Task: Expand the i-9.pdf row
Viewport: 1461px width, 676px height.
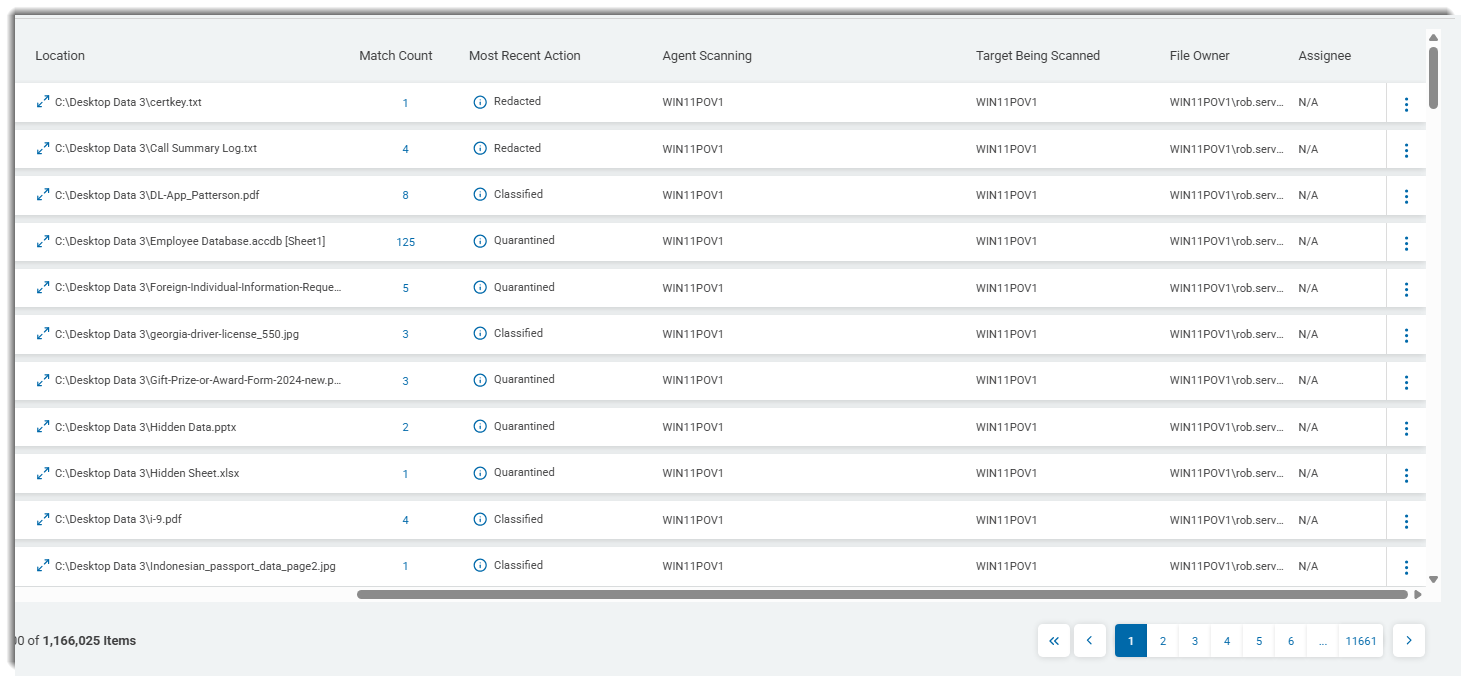Action: pyautogui.click(x=43, y=520)
